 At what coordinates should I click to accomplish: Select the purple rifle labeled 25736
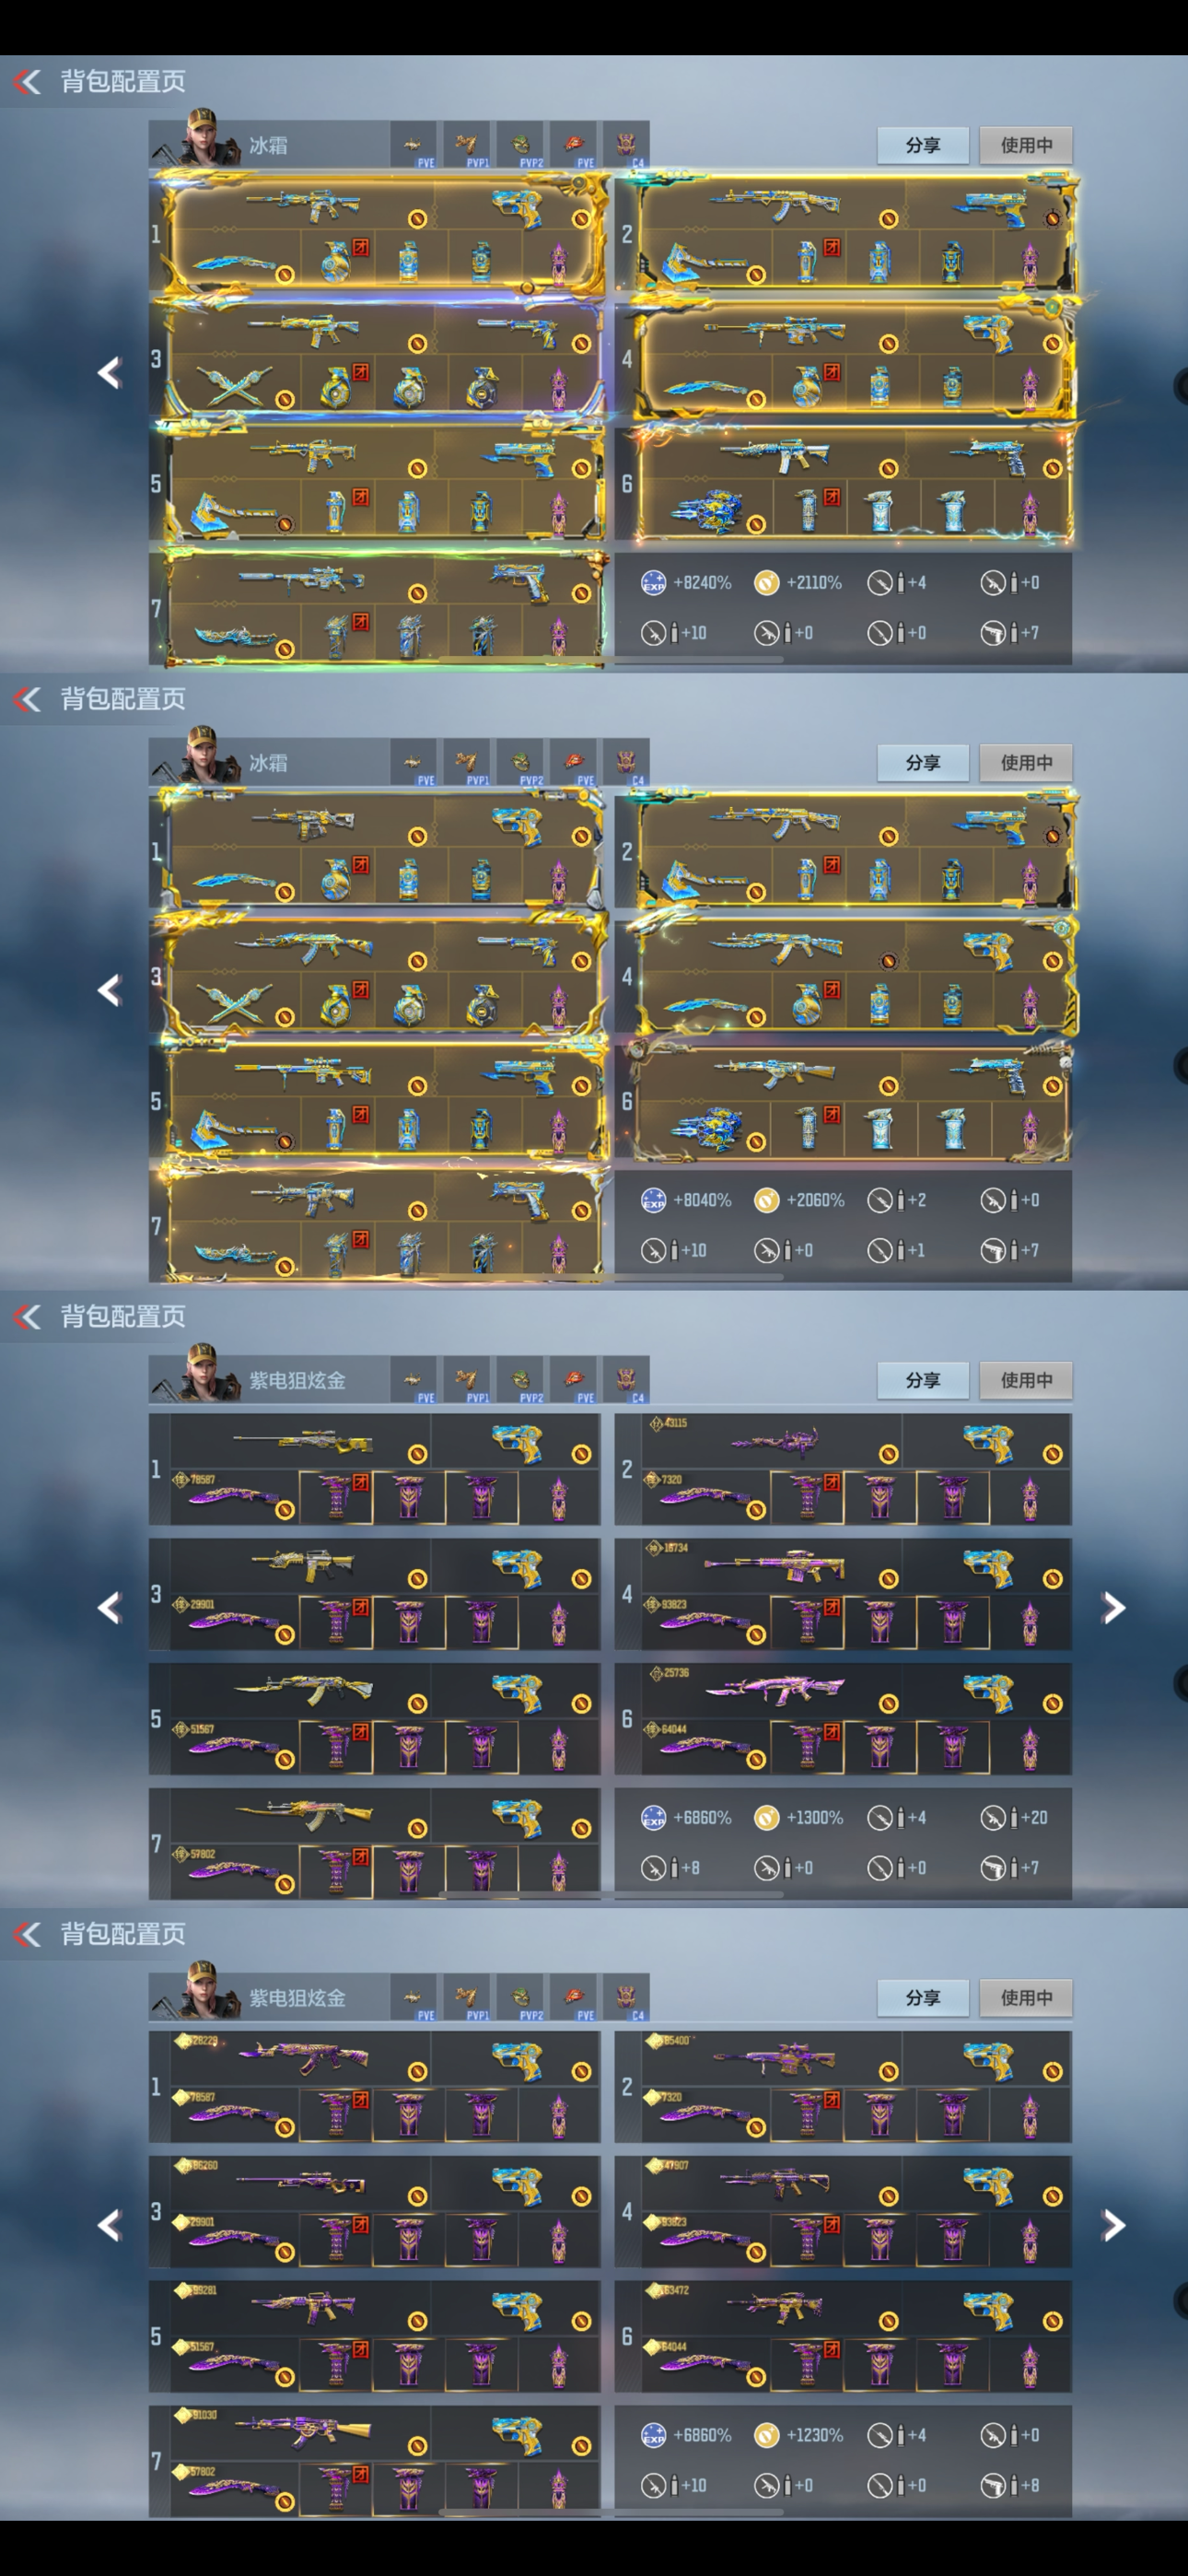[775, 1690]
